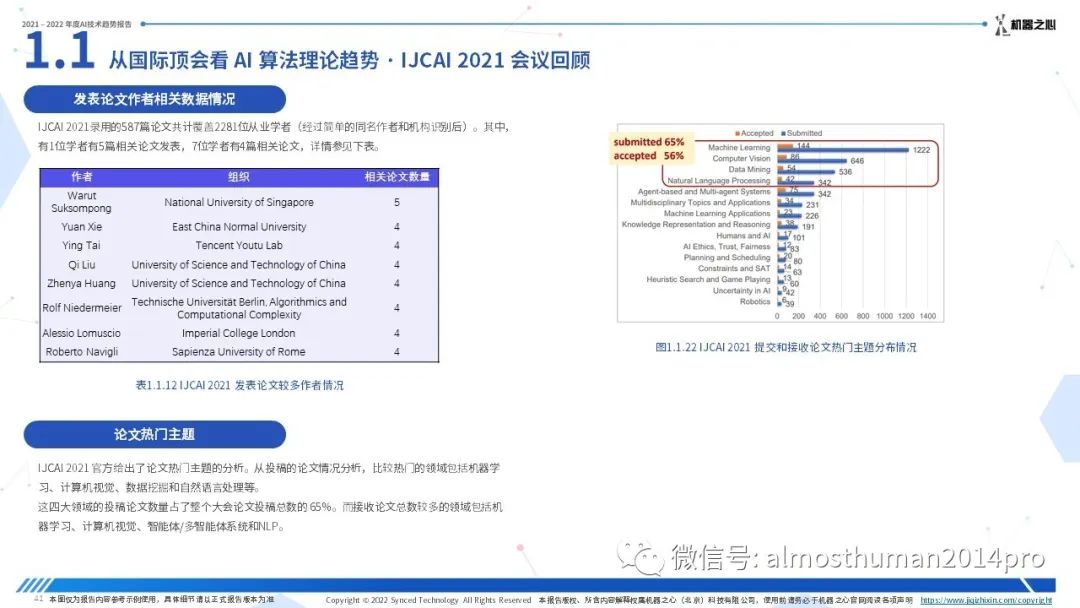Click National University of Singapore table cell

coord(238,202)
